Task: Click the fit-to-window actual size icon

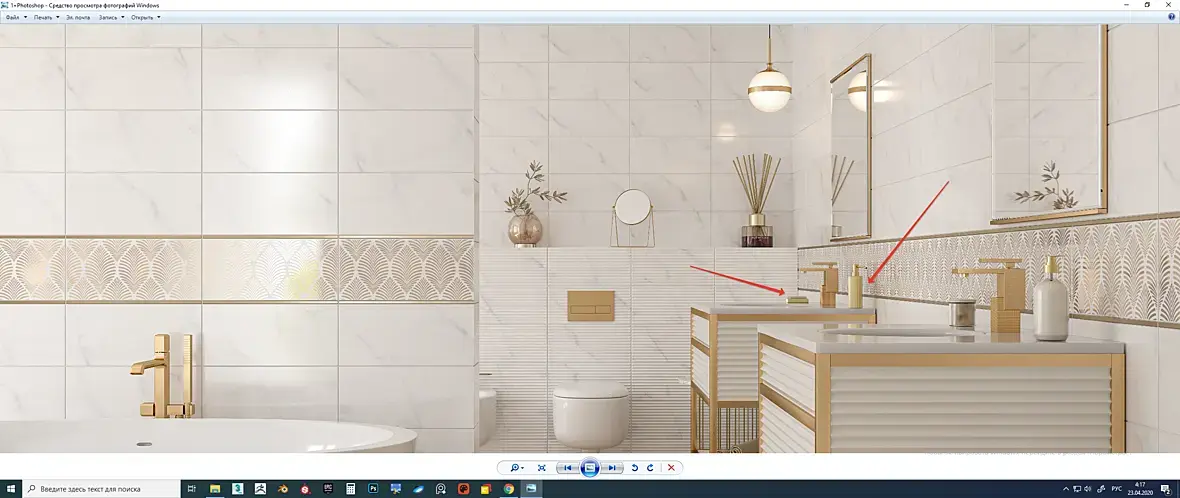Action: click(x=542, y=468)
